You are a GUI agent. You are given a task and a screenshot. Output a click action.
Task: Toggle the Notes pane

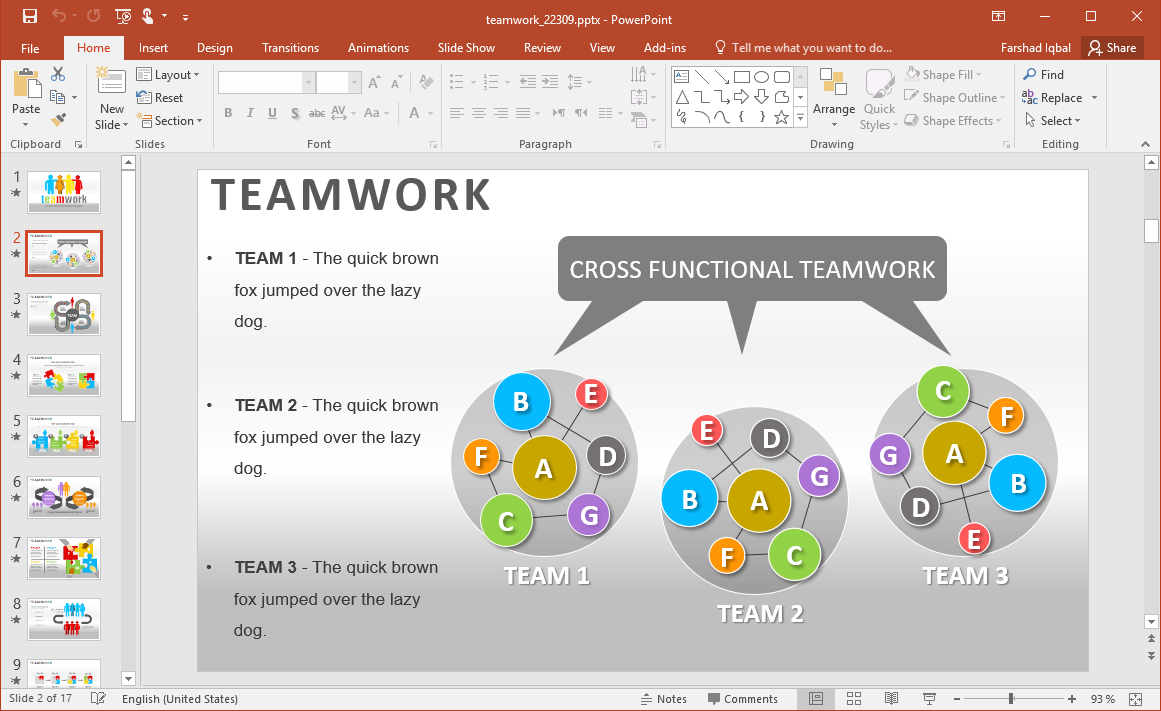pyautogui.click(x=663, y=699)
